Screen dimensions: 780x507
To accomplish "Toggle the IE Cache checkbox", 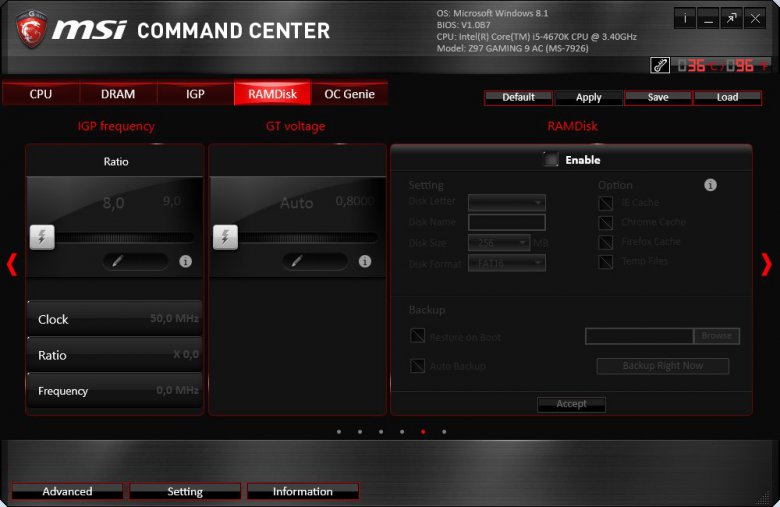I will tap(605, 203).
